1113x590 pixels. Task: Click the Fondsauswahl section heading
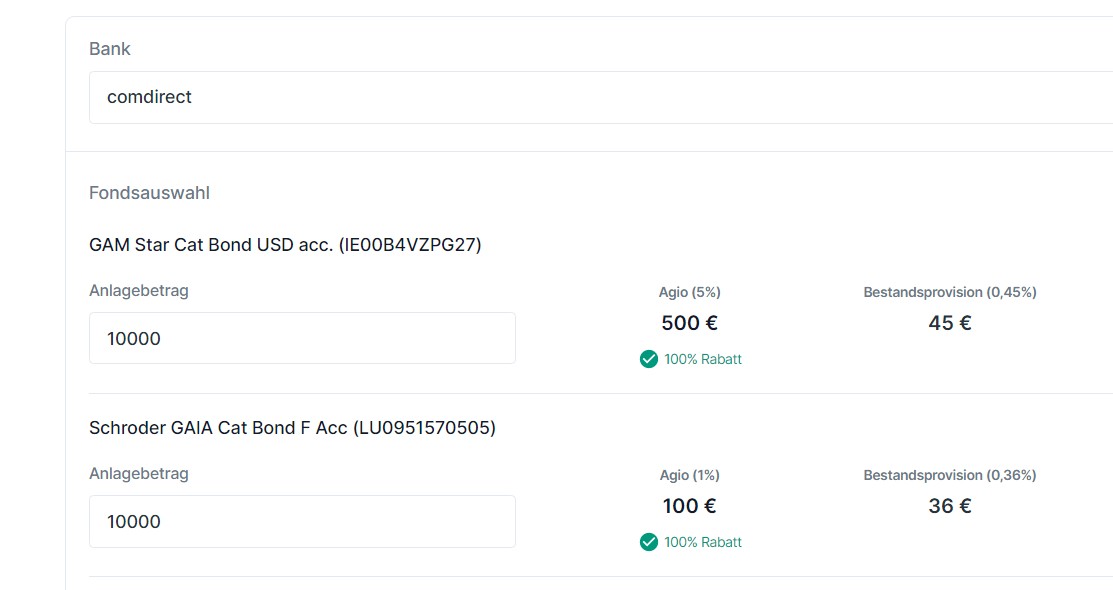pyautogui.click(x=149, y=193)
